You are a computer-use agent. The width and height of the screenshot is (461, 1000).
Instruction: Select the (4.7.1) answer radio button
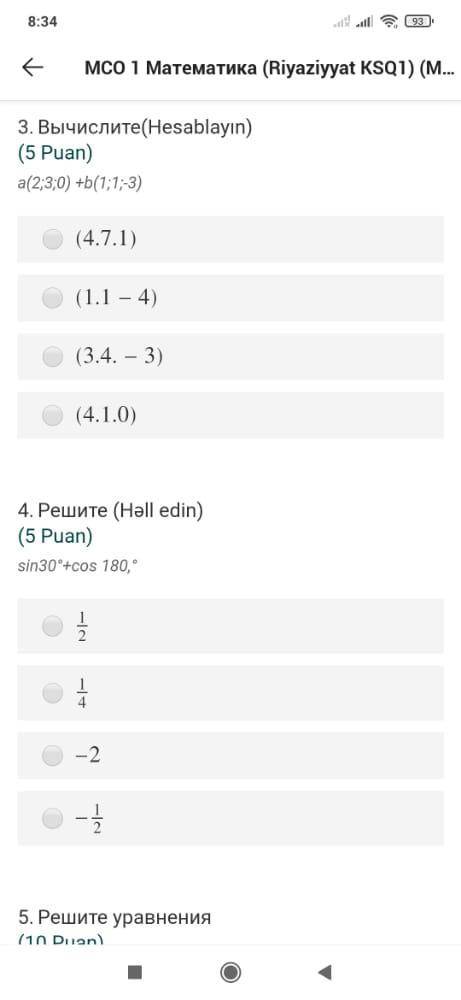pos(52,239)
